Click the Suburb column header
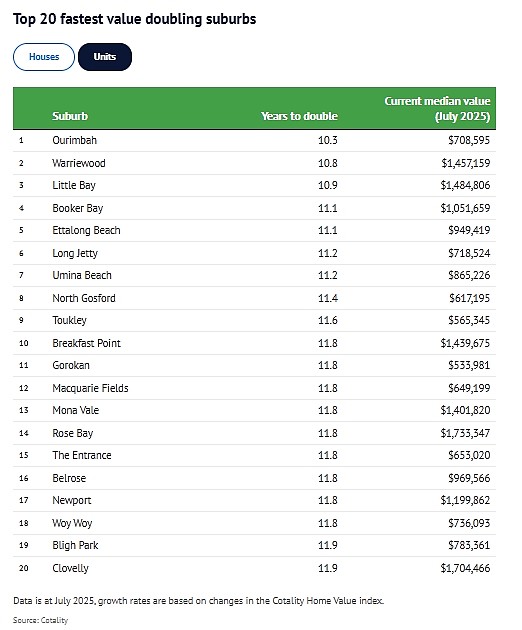This screenshot has width=522, height=630. pos(70,116)
